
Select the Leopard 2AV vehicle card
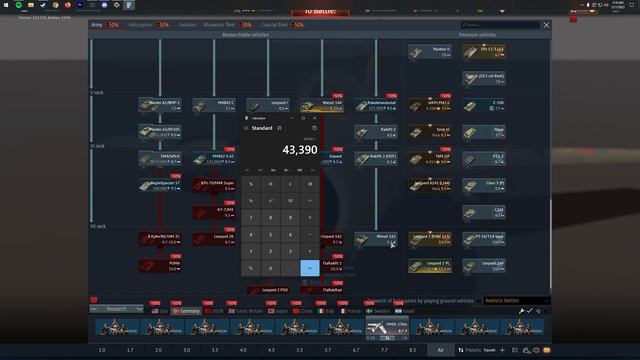click(x=484, y=266)
